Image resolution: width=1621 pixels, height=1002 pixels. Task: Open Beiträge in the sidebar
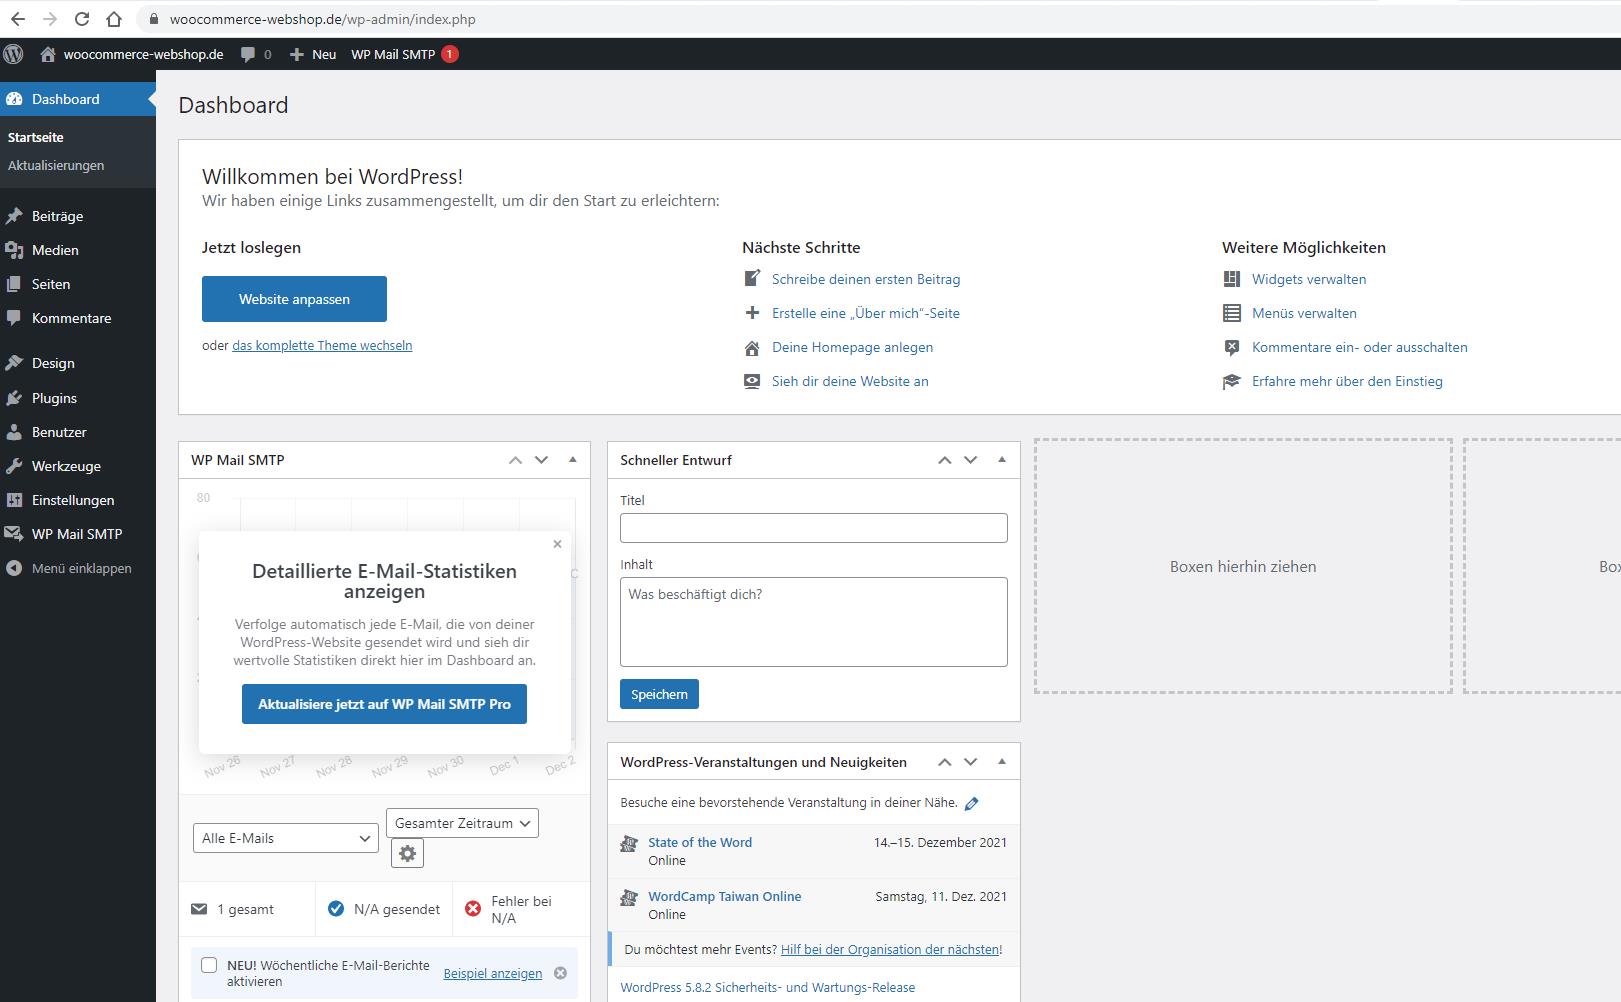(x=78, y=216)
